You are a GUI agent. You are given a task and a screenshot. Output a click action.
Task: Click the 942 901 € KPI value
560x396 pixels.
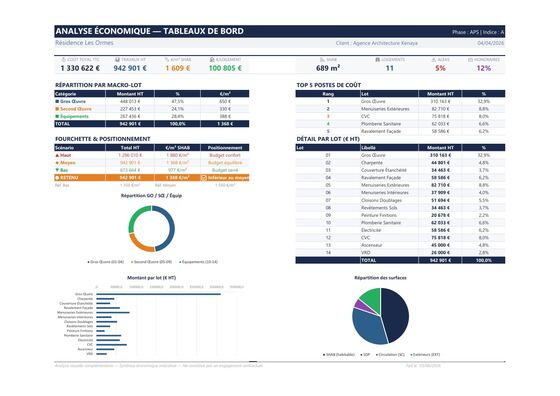click(x=130, y=68)
